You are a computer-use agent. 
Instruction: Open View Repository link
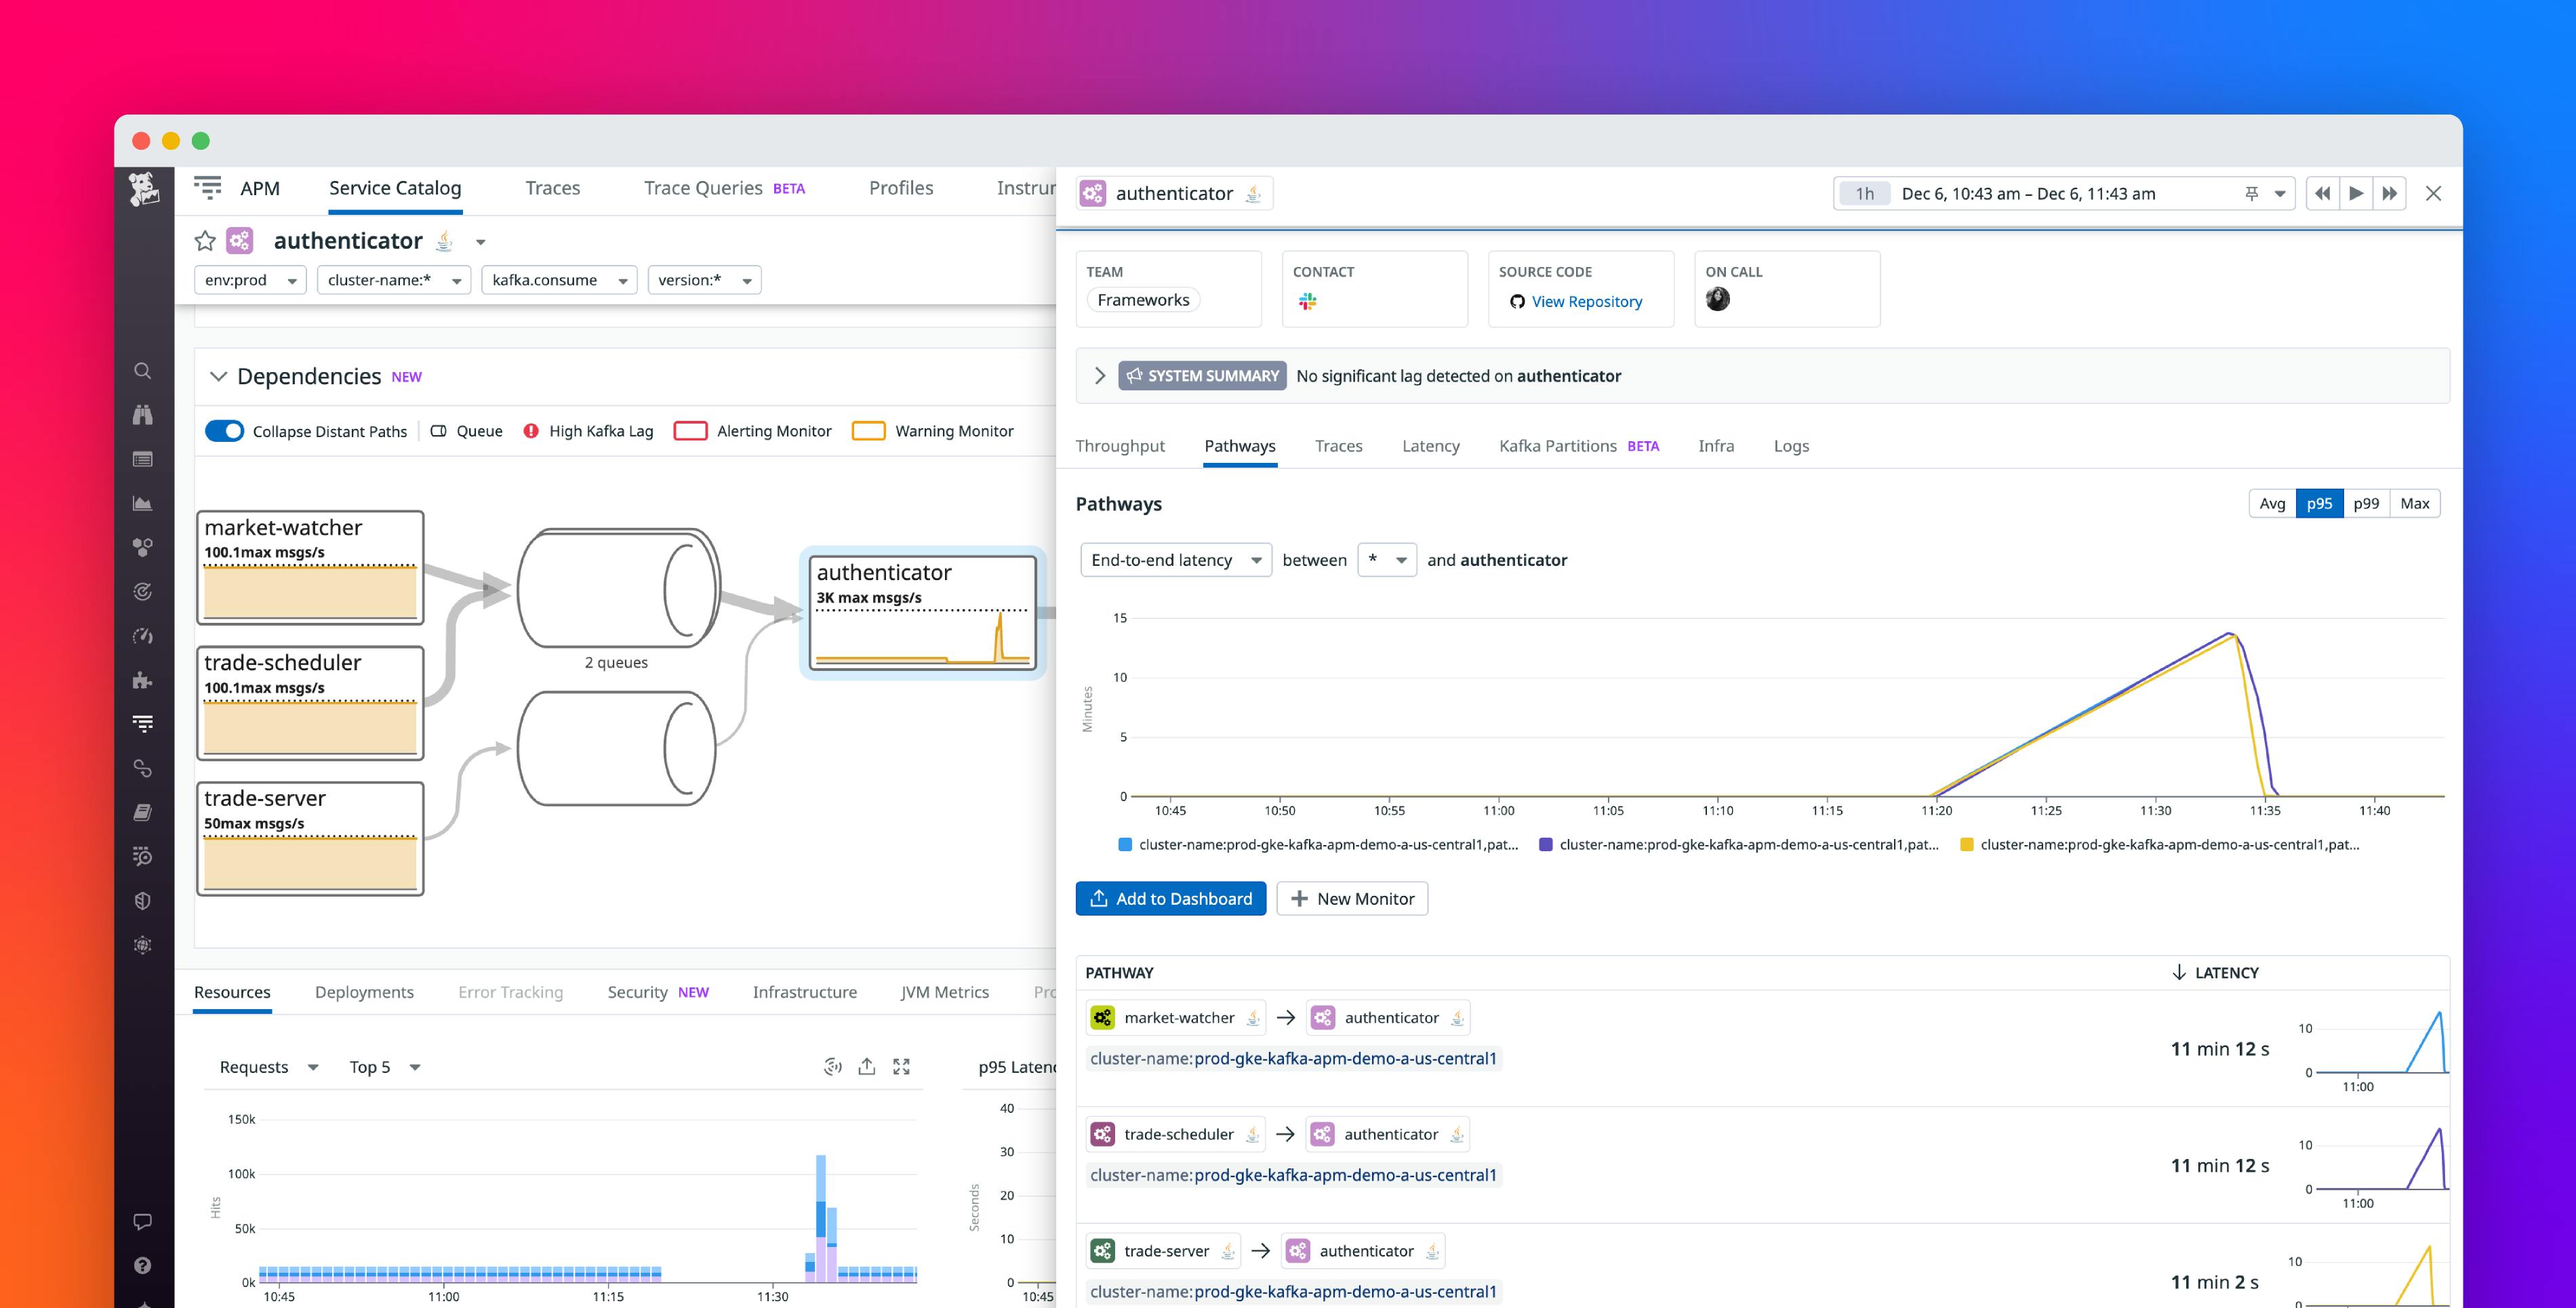pos(1586,301)
